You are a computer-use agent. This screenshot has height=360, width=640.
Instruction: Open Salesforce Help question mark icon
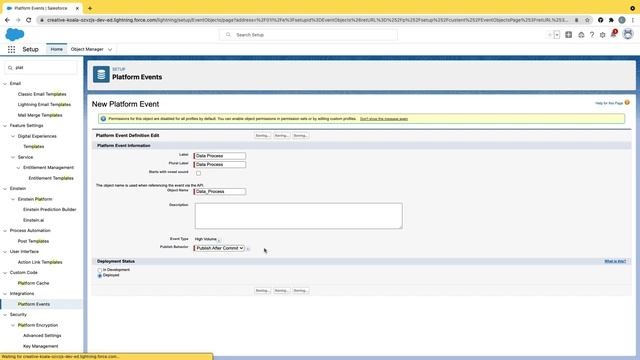(x=592, y=35)
